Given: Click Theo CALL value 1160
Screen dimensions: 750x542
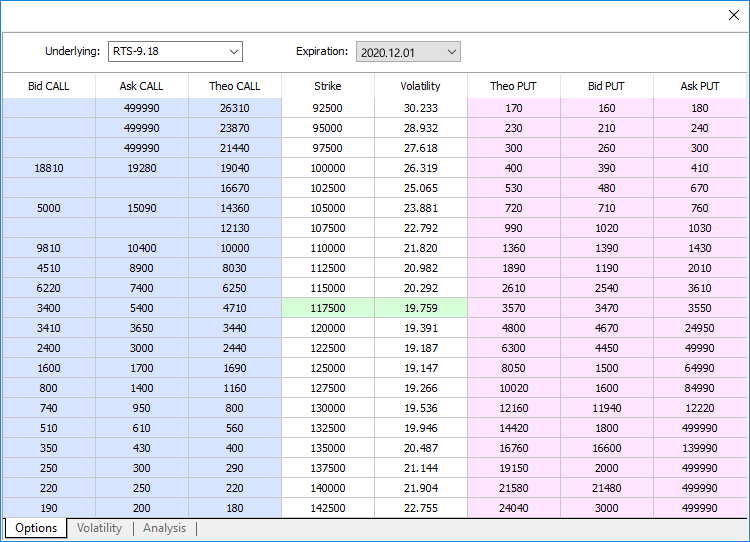Looking at the screenshot, I should [234, 388].
